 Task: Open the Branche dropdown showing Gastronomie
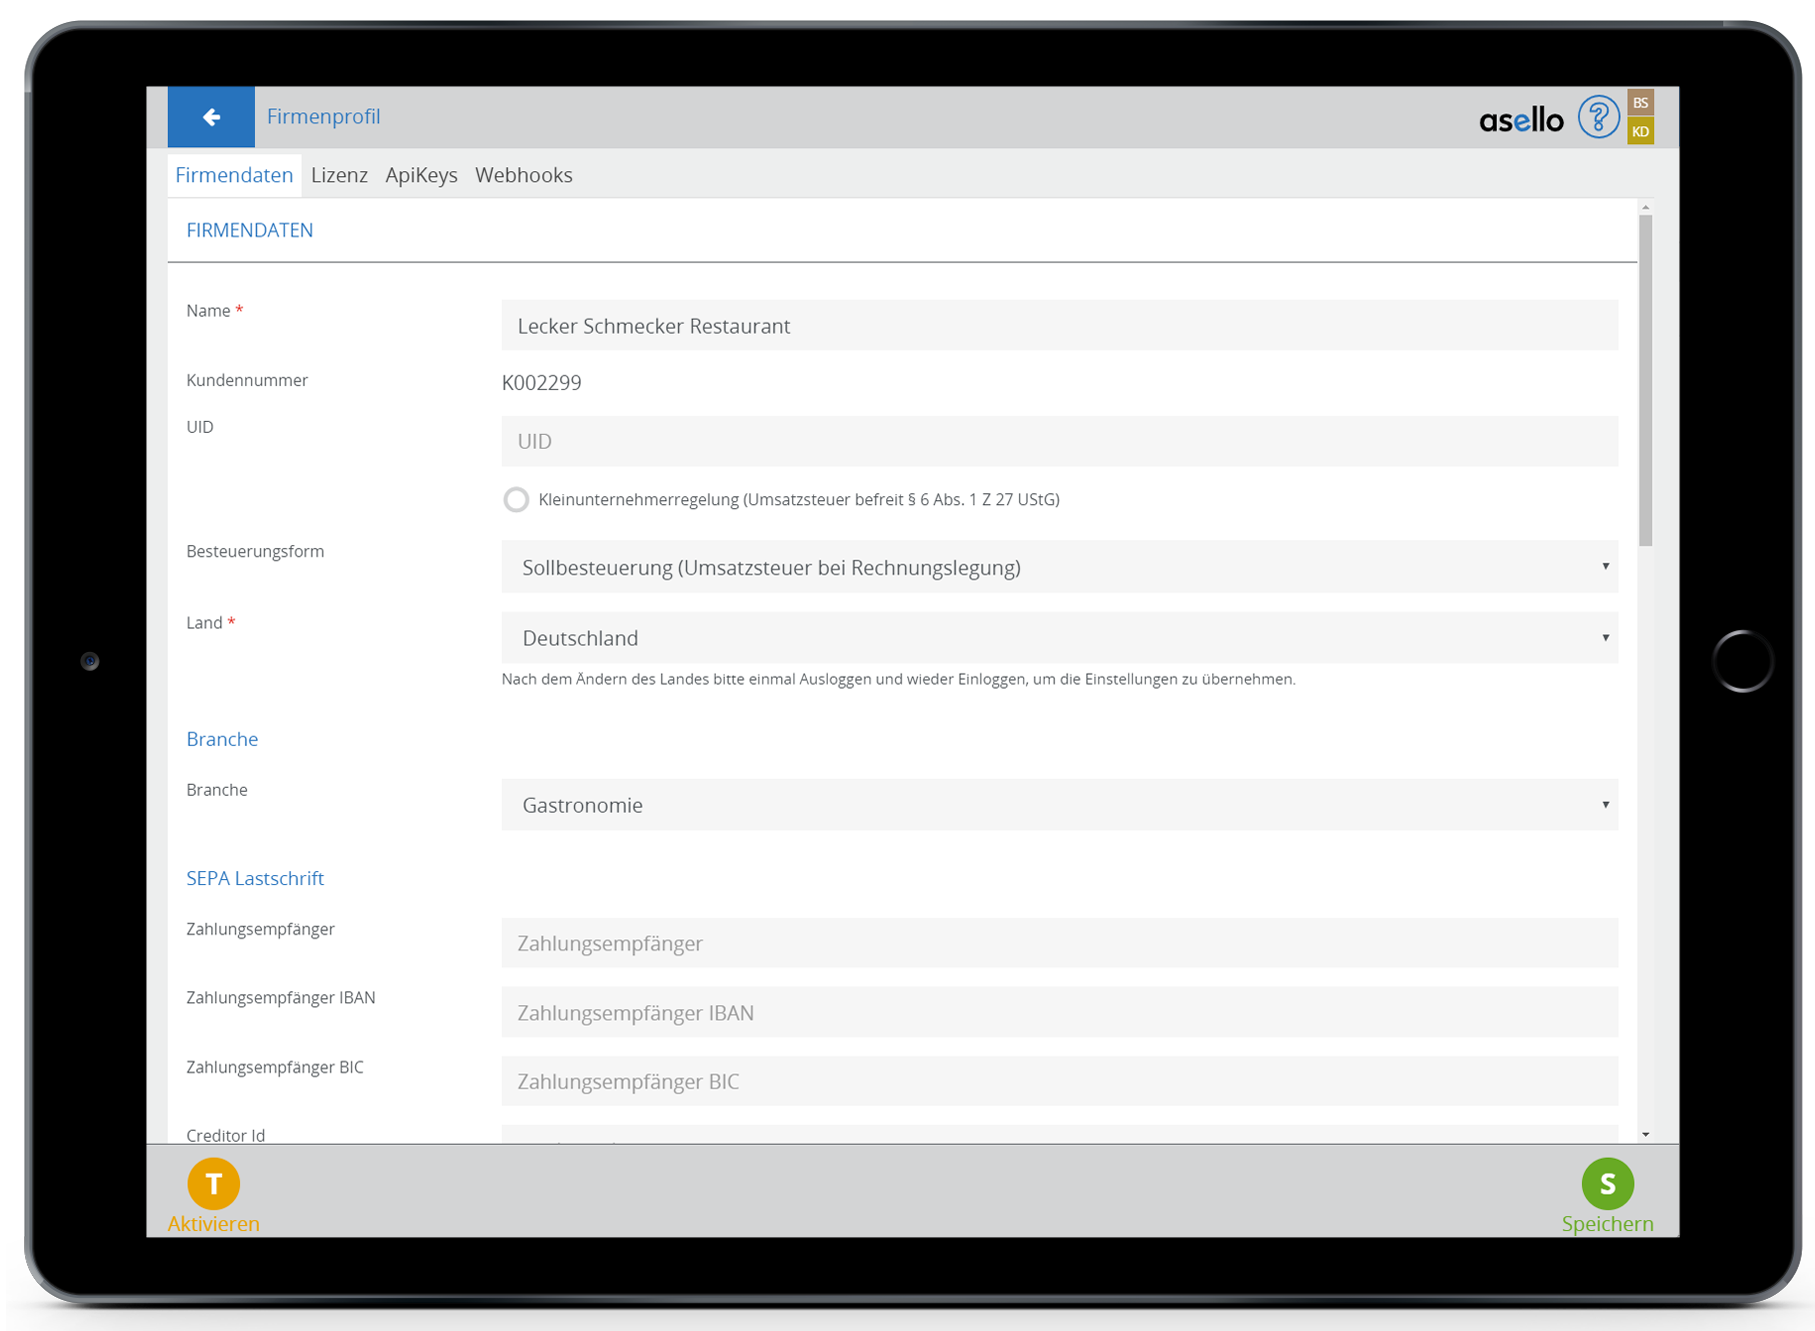(1059, 805)
